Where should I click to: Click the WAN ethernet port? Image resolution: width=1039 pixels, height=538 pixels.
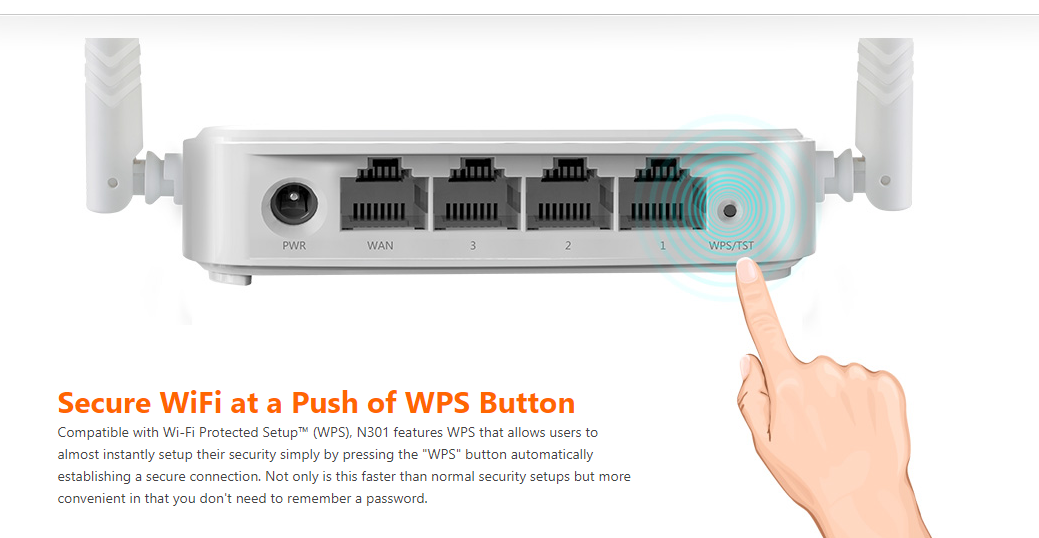383,194
